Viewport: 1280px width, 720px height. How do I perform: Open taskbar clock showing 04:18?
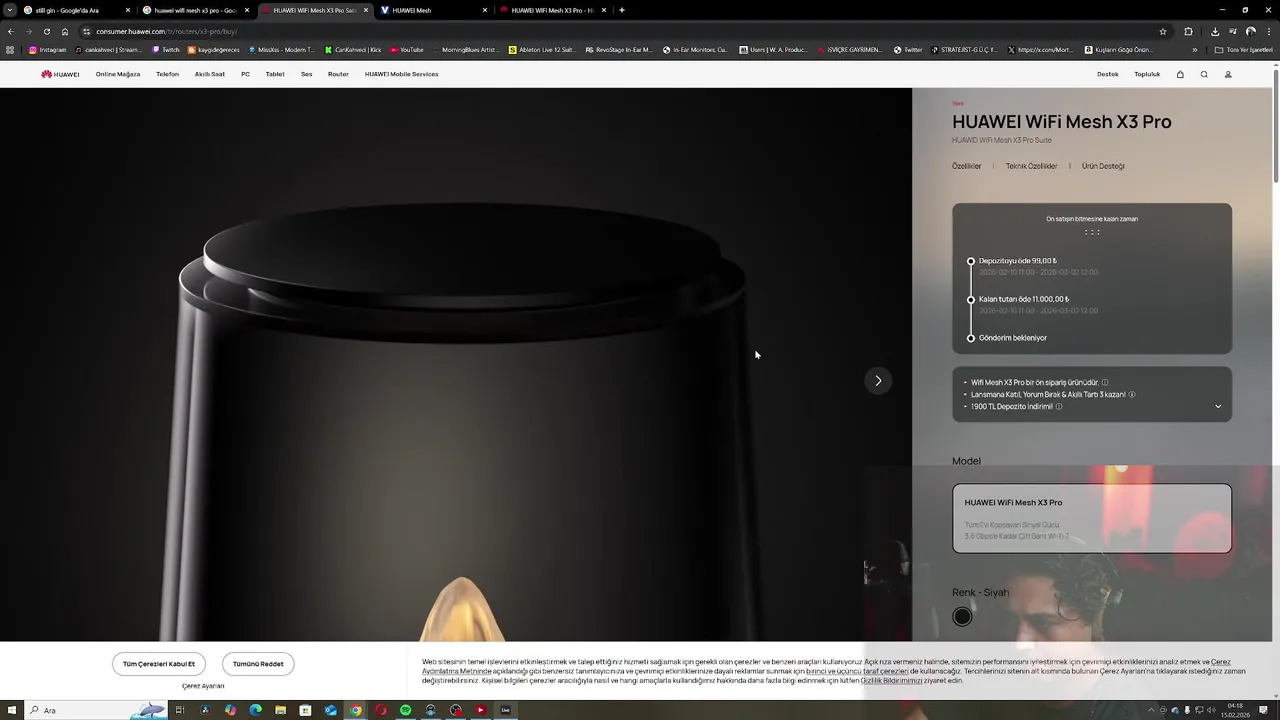click(x=1235, y=710)
